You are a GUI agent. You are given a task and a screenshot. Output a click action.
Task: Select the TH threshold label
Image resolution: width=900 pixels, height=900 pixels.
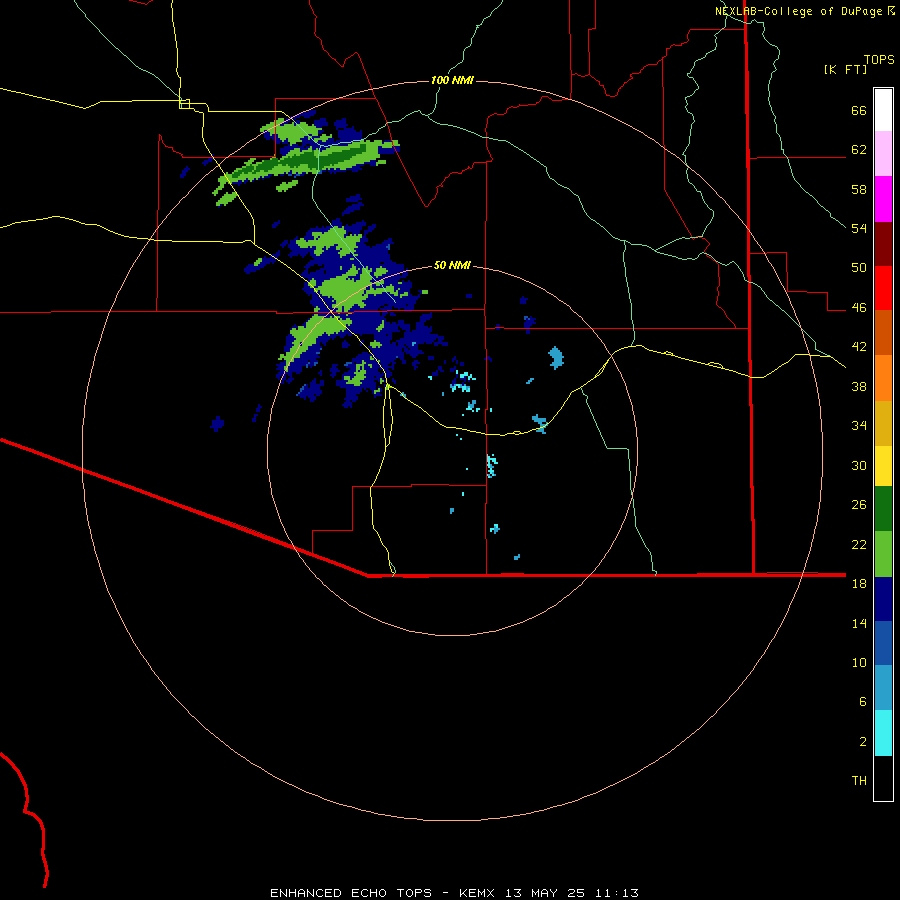(x=859, y=781)
